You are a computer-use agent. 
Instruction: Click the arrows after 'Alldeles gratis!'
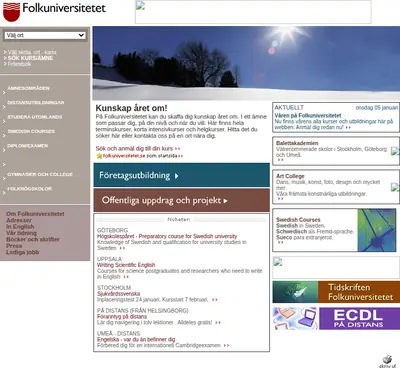coord(218,323)
